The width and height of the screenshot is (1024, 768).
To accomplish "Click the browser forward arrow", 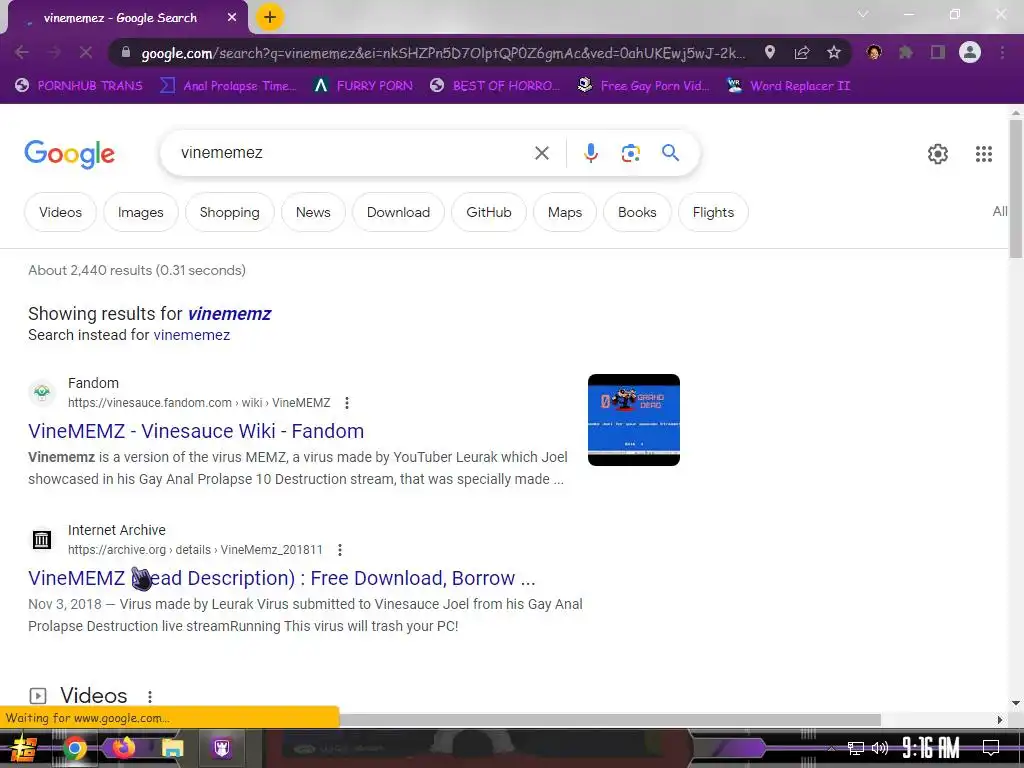I will 54,52.
